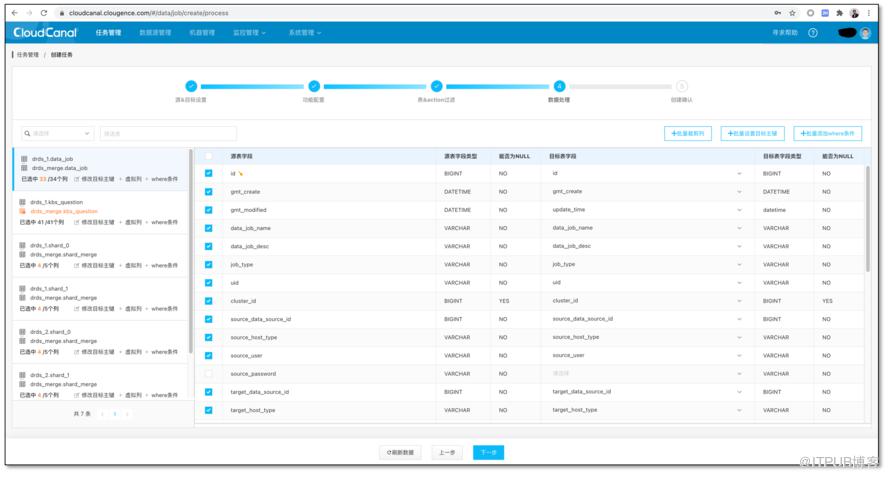Toggle the select-all checkbox in the table header

click(209, 156)
